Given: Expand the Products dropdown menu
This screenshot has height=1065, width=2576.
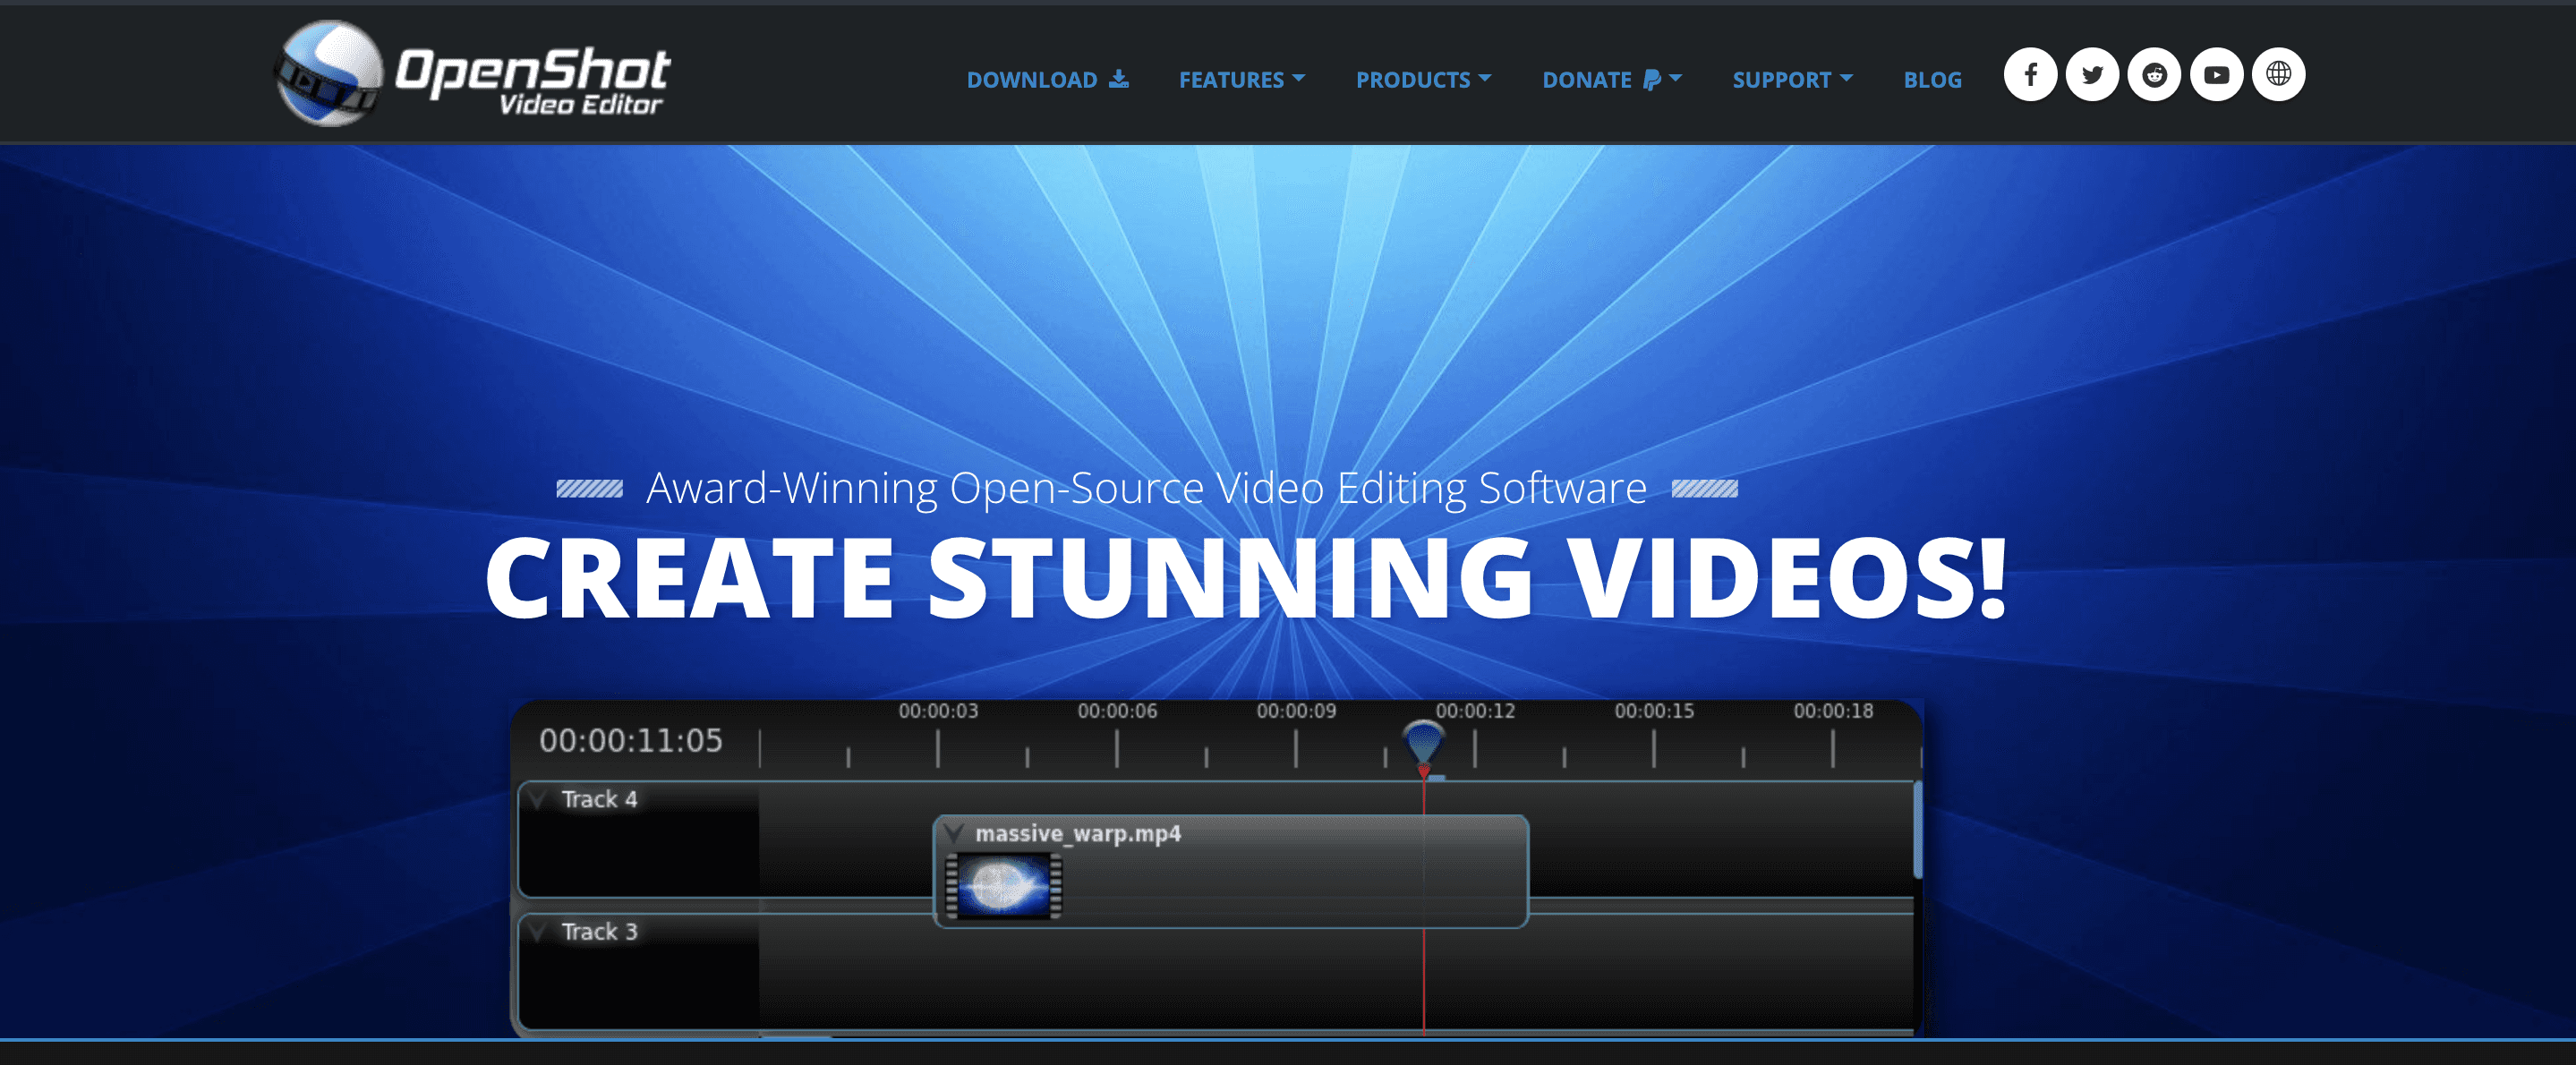Looking at the screenshot, I should click(1422, 80).
